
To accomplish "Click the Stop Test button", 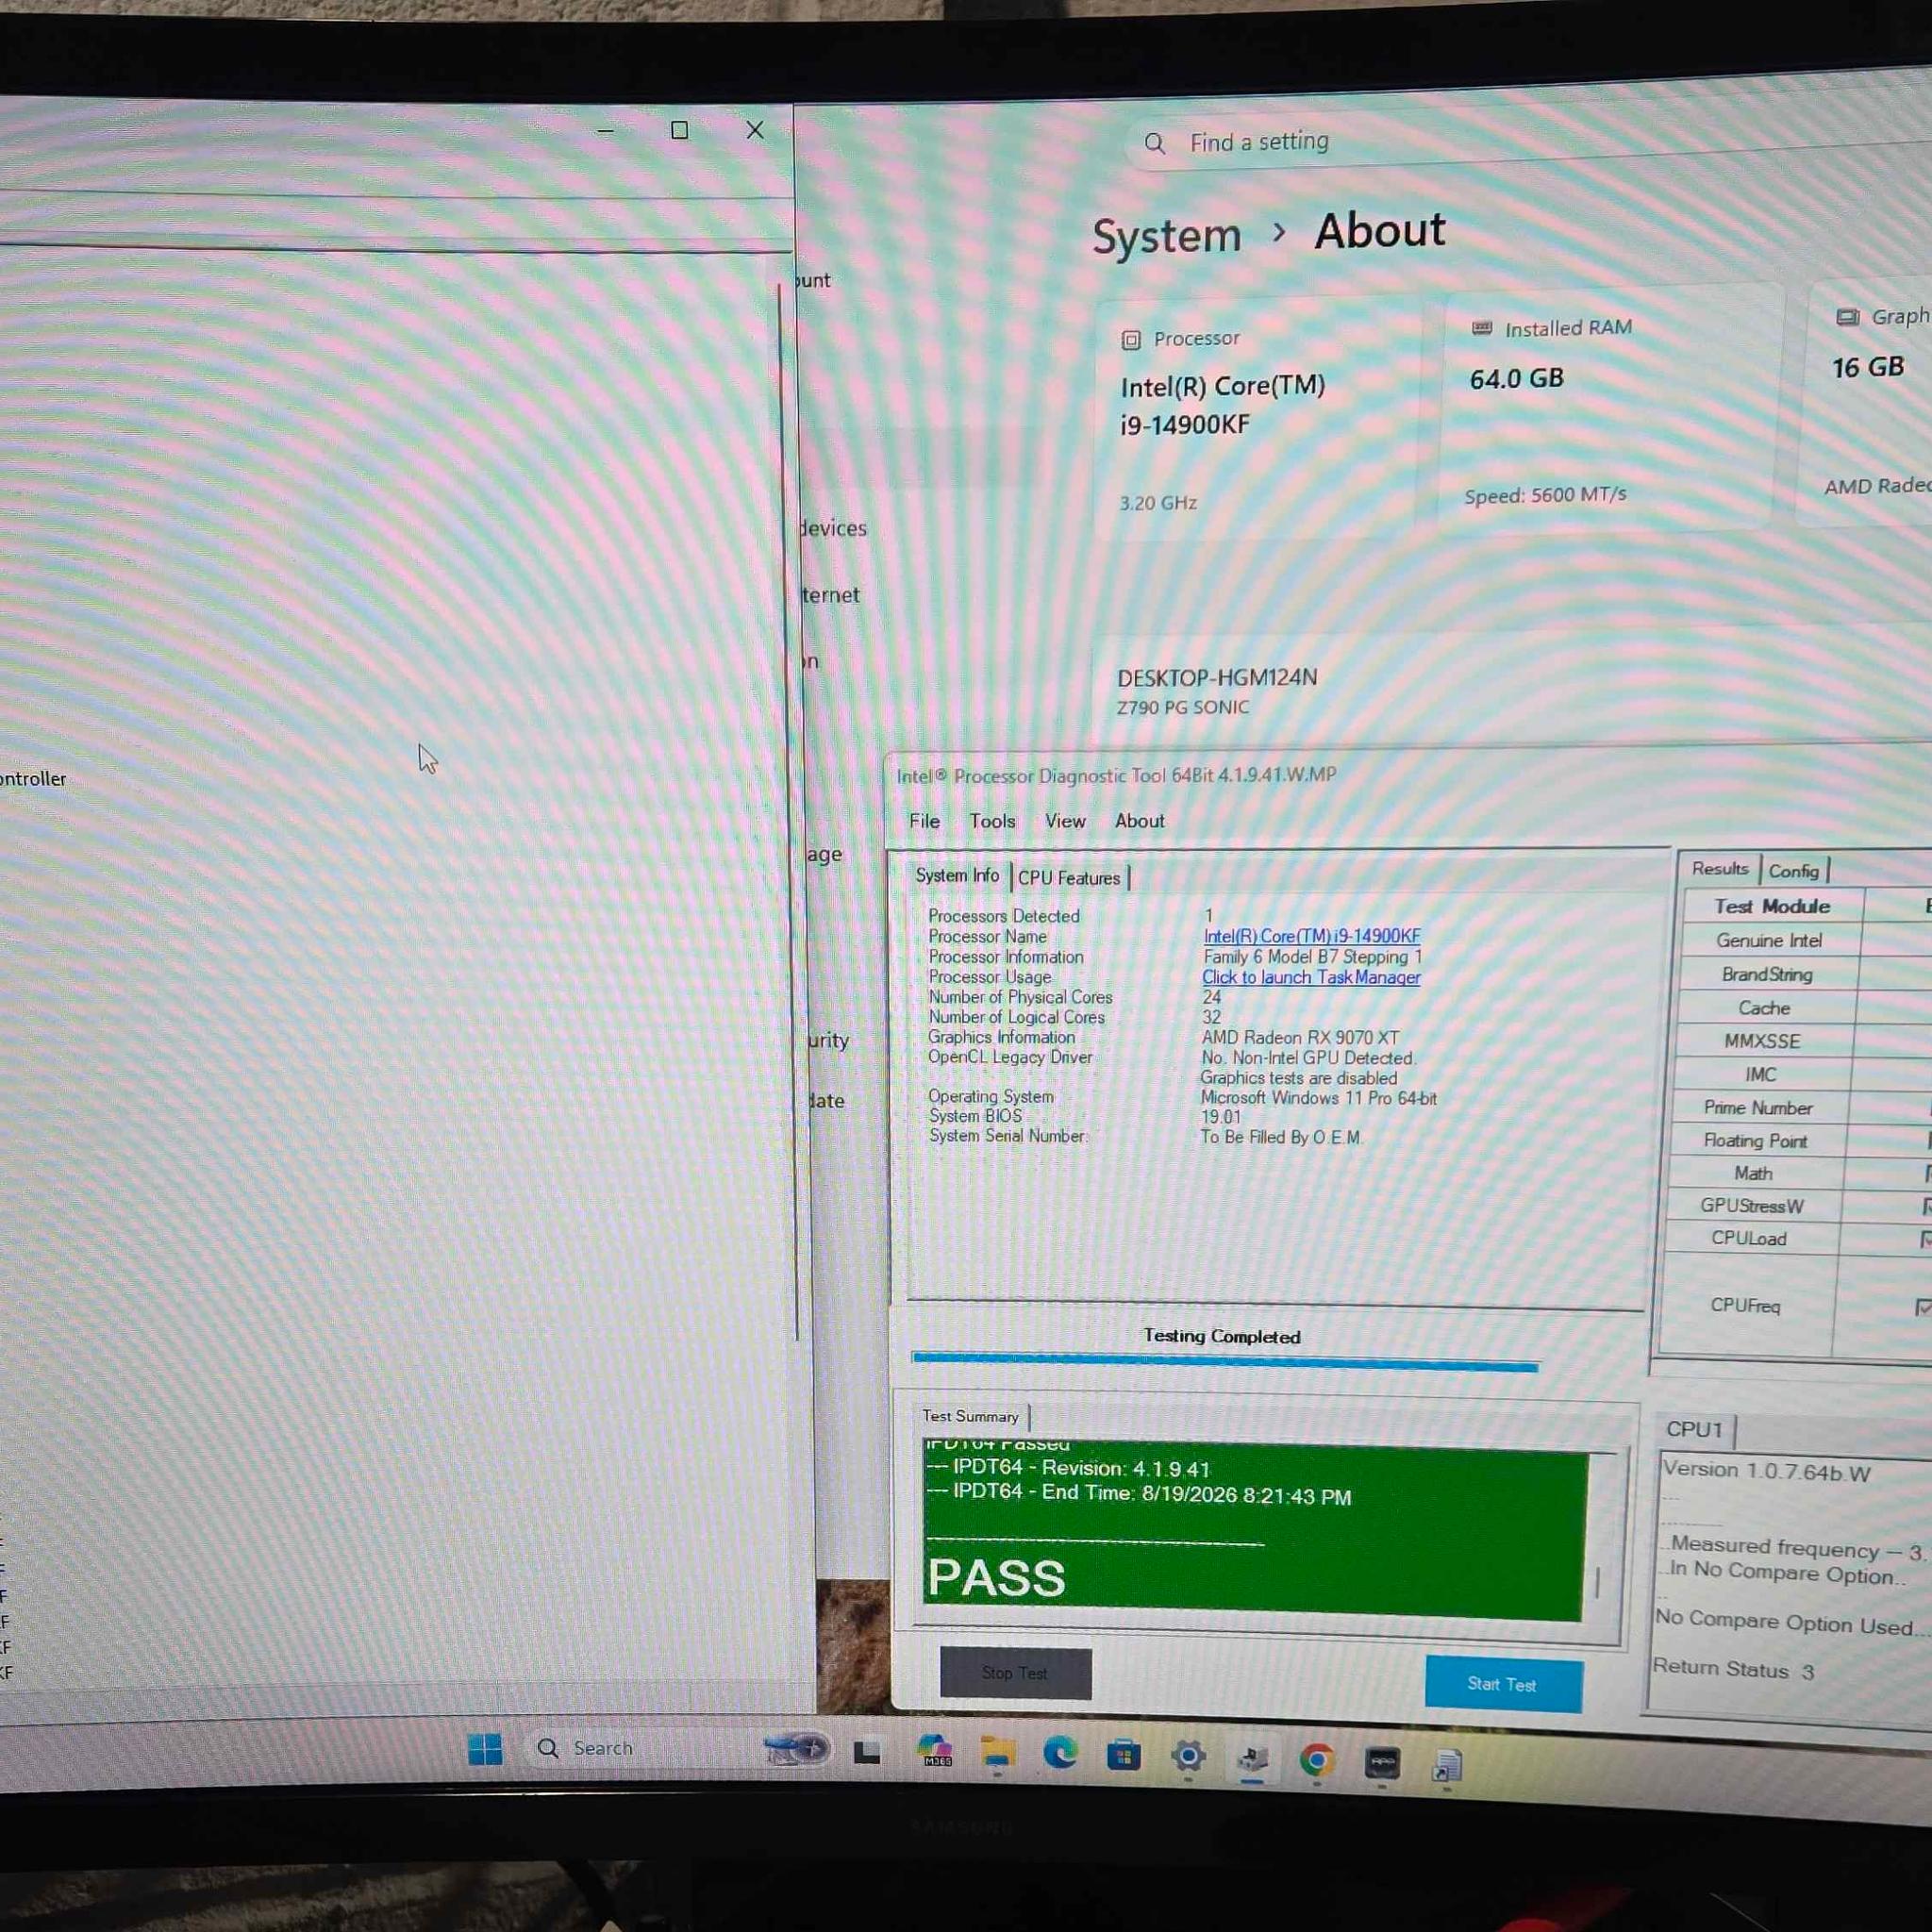I will point(1015,1673).
